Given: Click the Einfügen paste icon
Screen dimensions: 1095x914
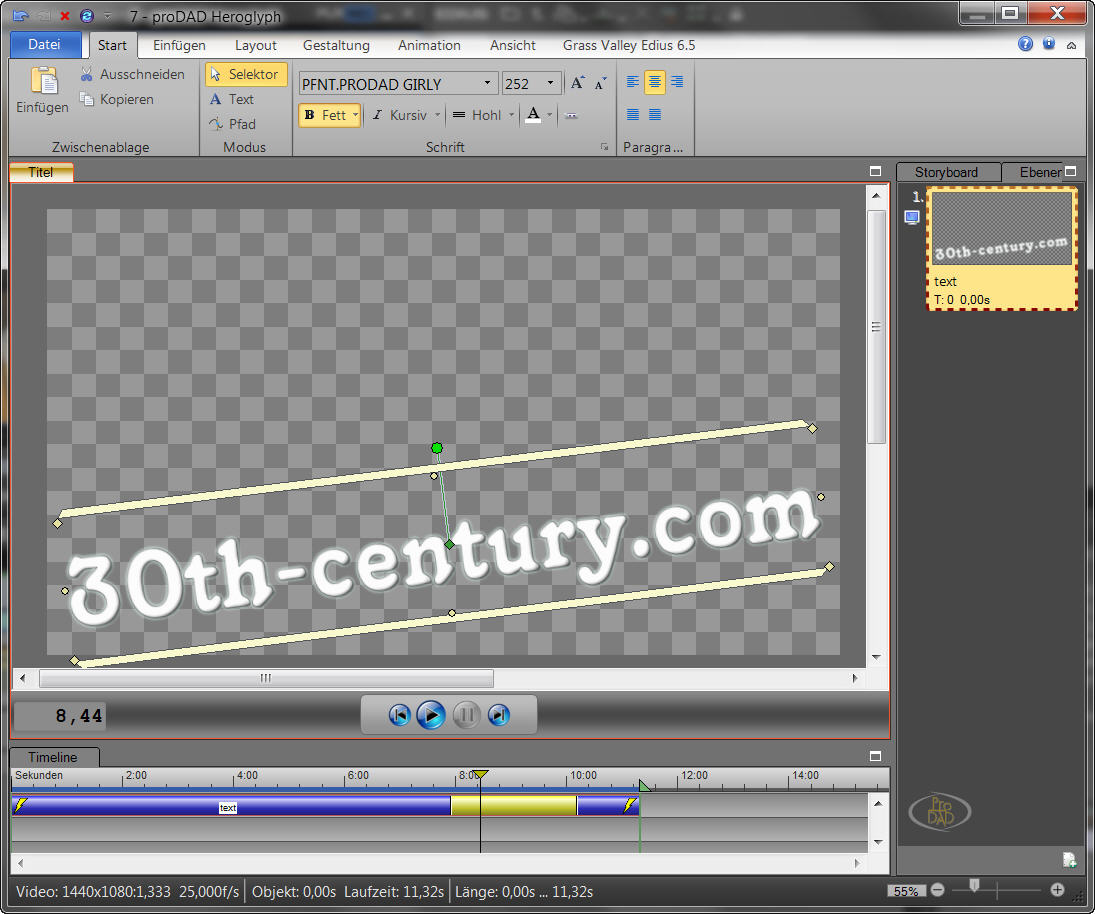Looking at the screenshot, I should [x=43, y=82].
